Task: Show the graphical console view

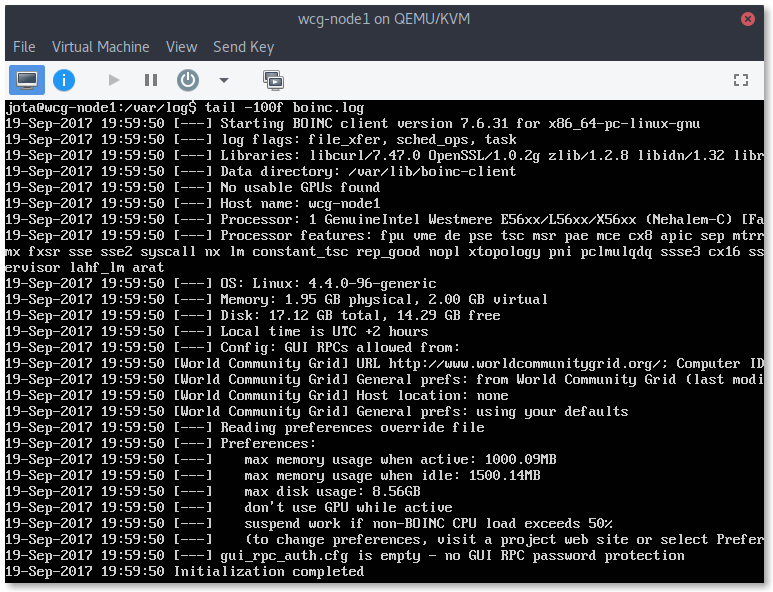Action: 27,80
